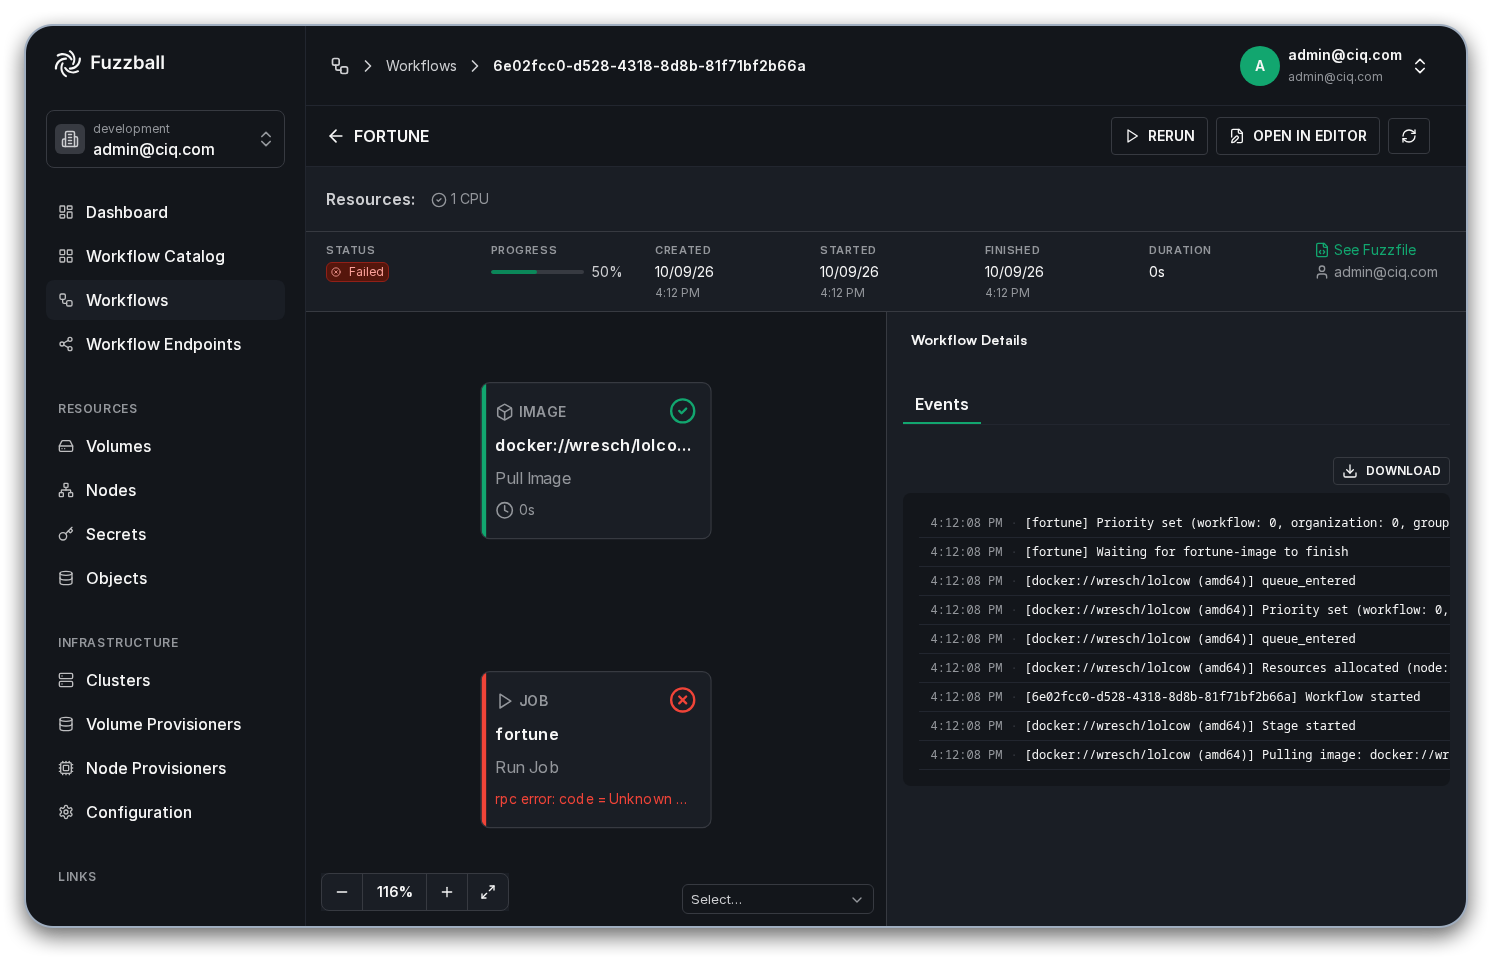Viewport: 1492px width, 960px height.
Task: Fit the graph to view with expand icon
Action: 488,892
